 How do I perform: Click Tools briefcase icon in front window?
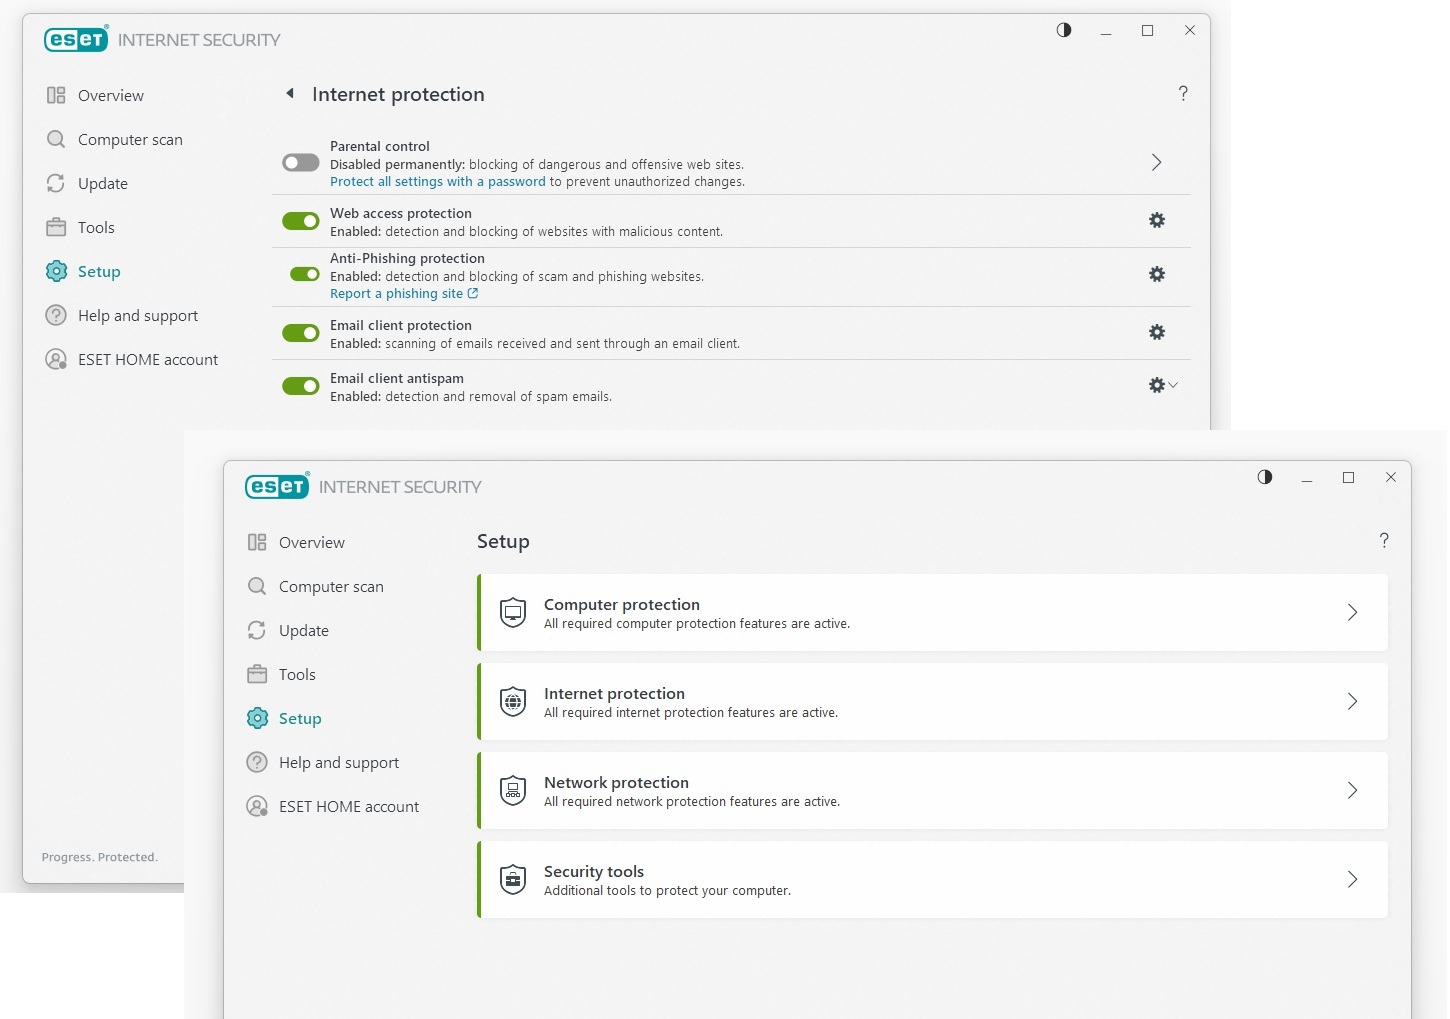[257, 675]
